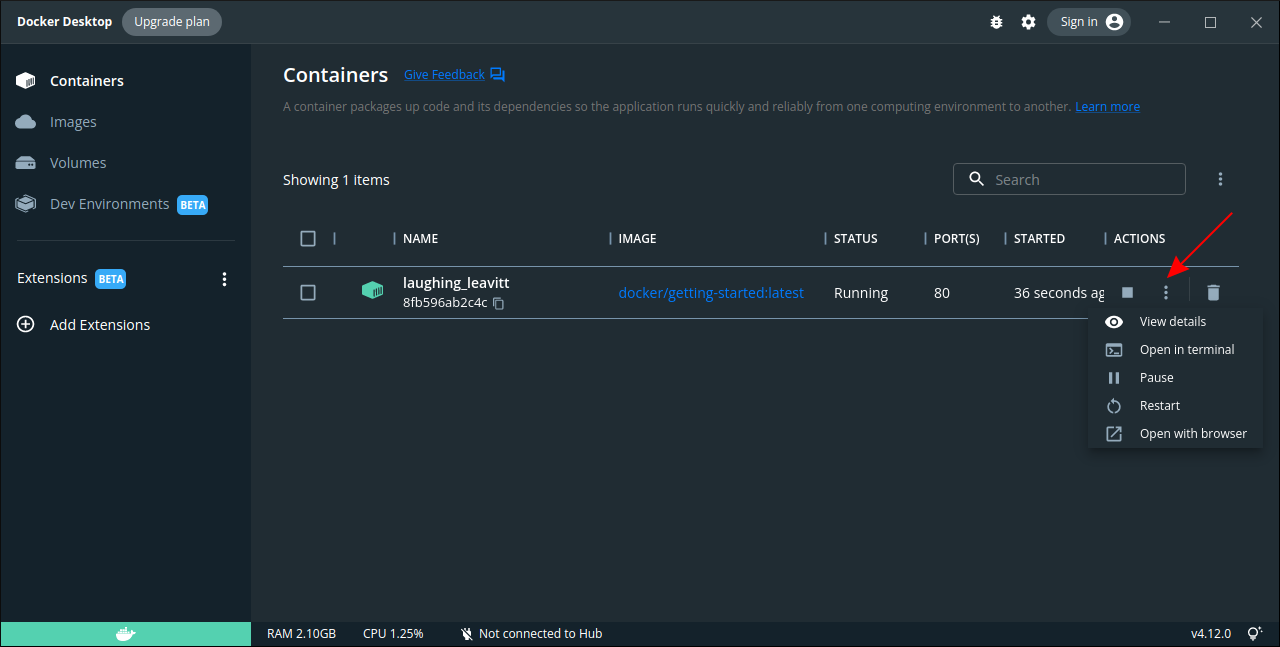Click the bug report icon in the title bar
This screenshot has height=647, width=1280.
[x=996, y=21]
